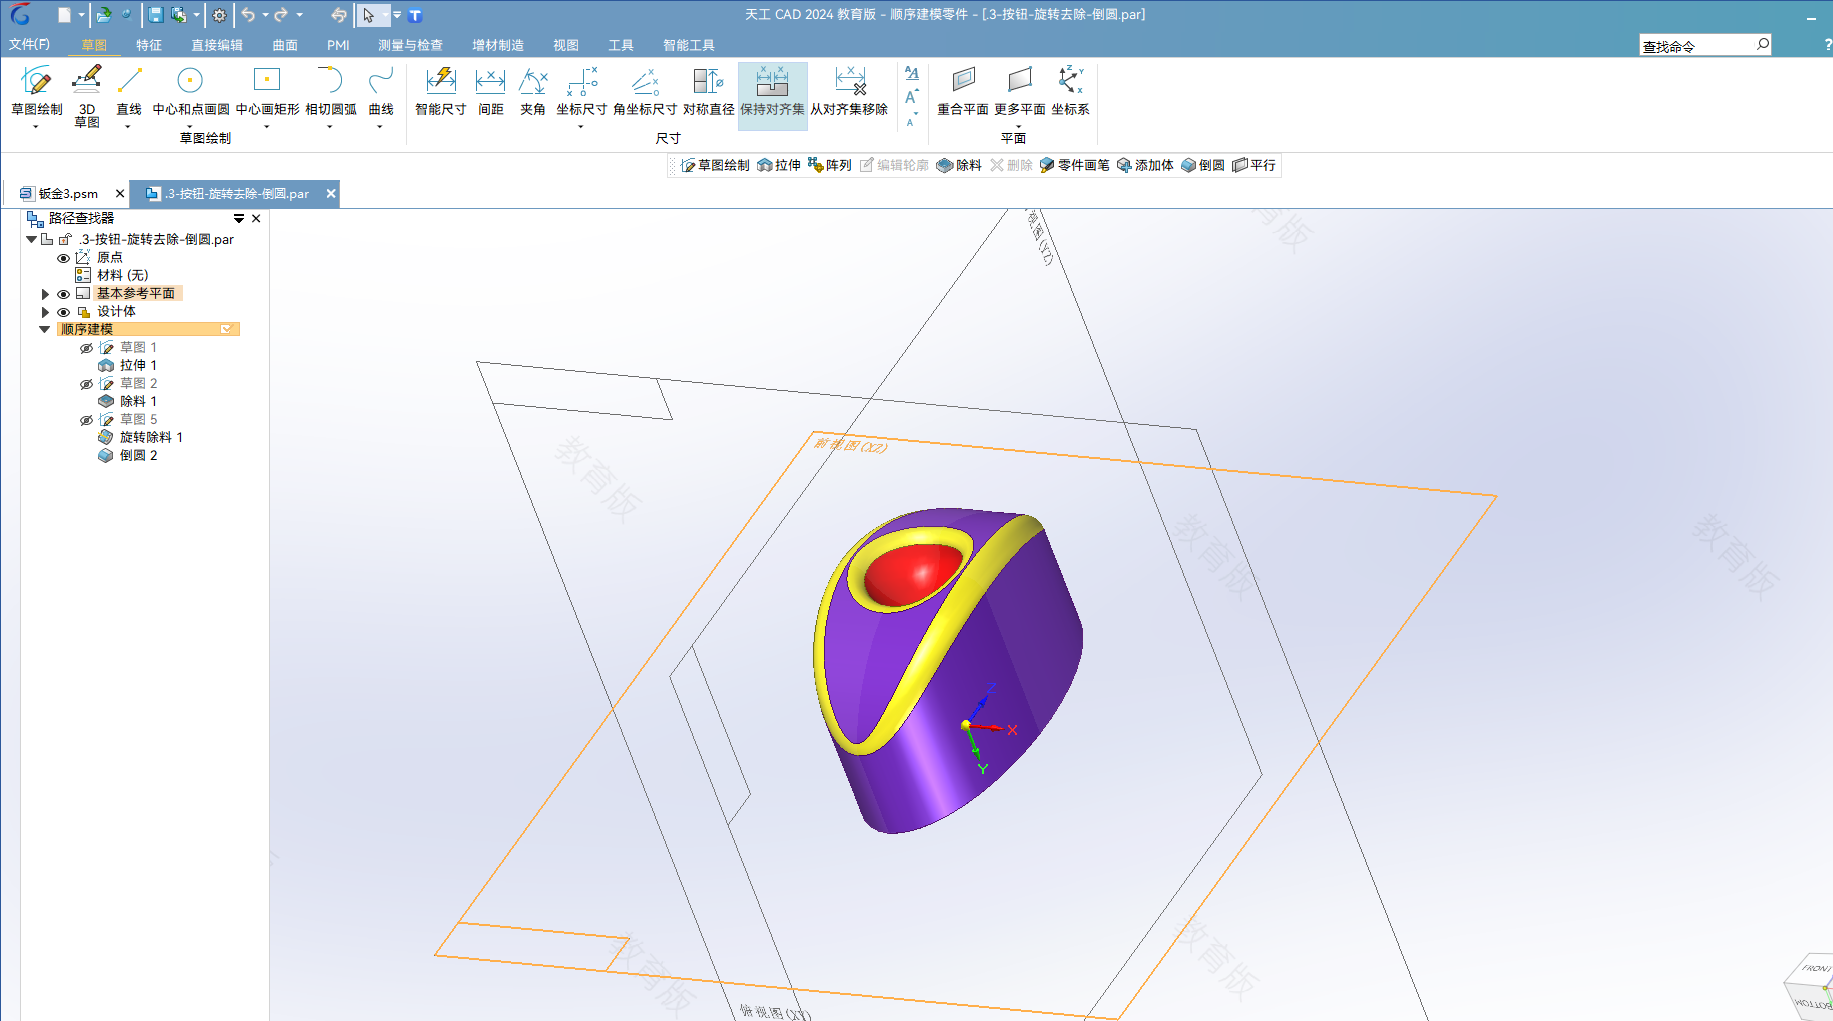1833x1021 pixels.
Task: Redo the last undone action
Action: tap(281, 15)
